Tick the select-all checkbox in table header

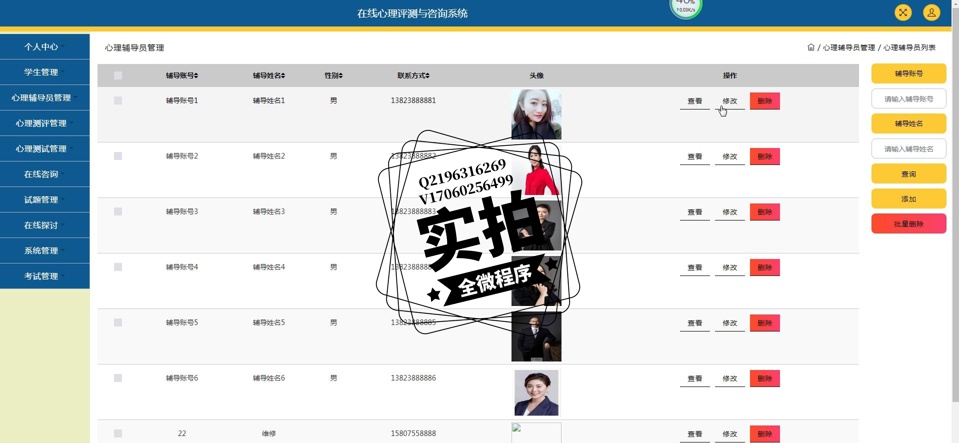(118, 76)
